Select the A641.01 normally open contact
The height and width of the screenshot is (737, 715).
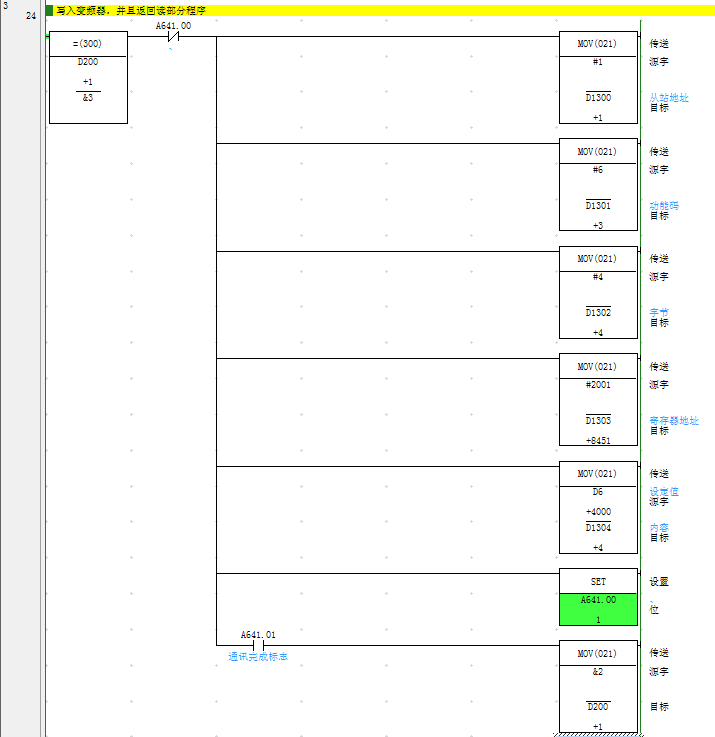click(x=257, y=645)
